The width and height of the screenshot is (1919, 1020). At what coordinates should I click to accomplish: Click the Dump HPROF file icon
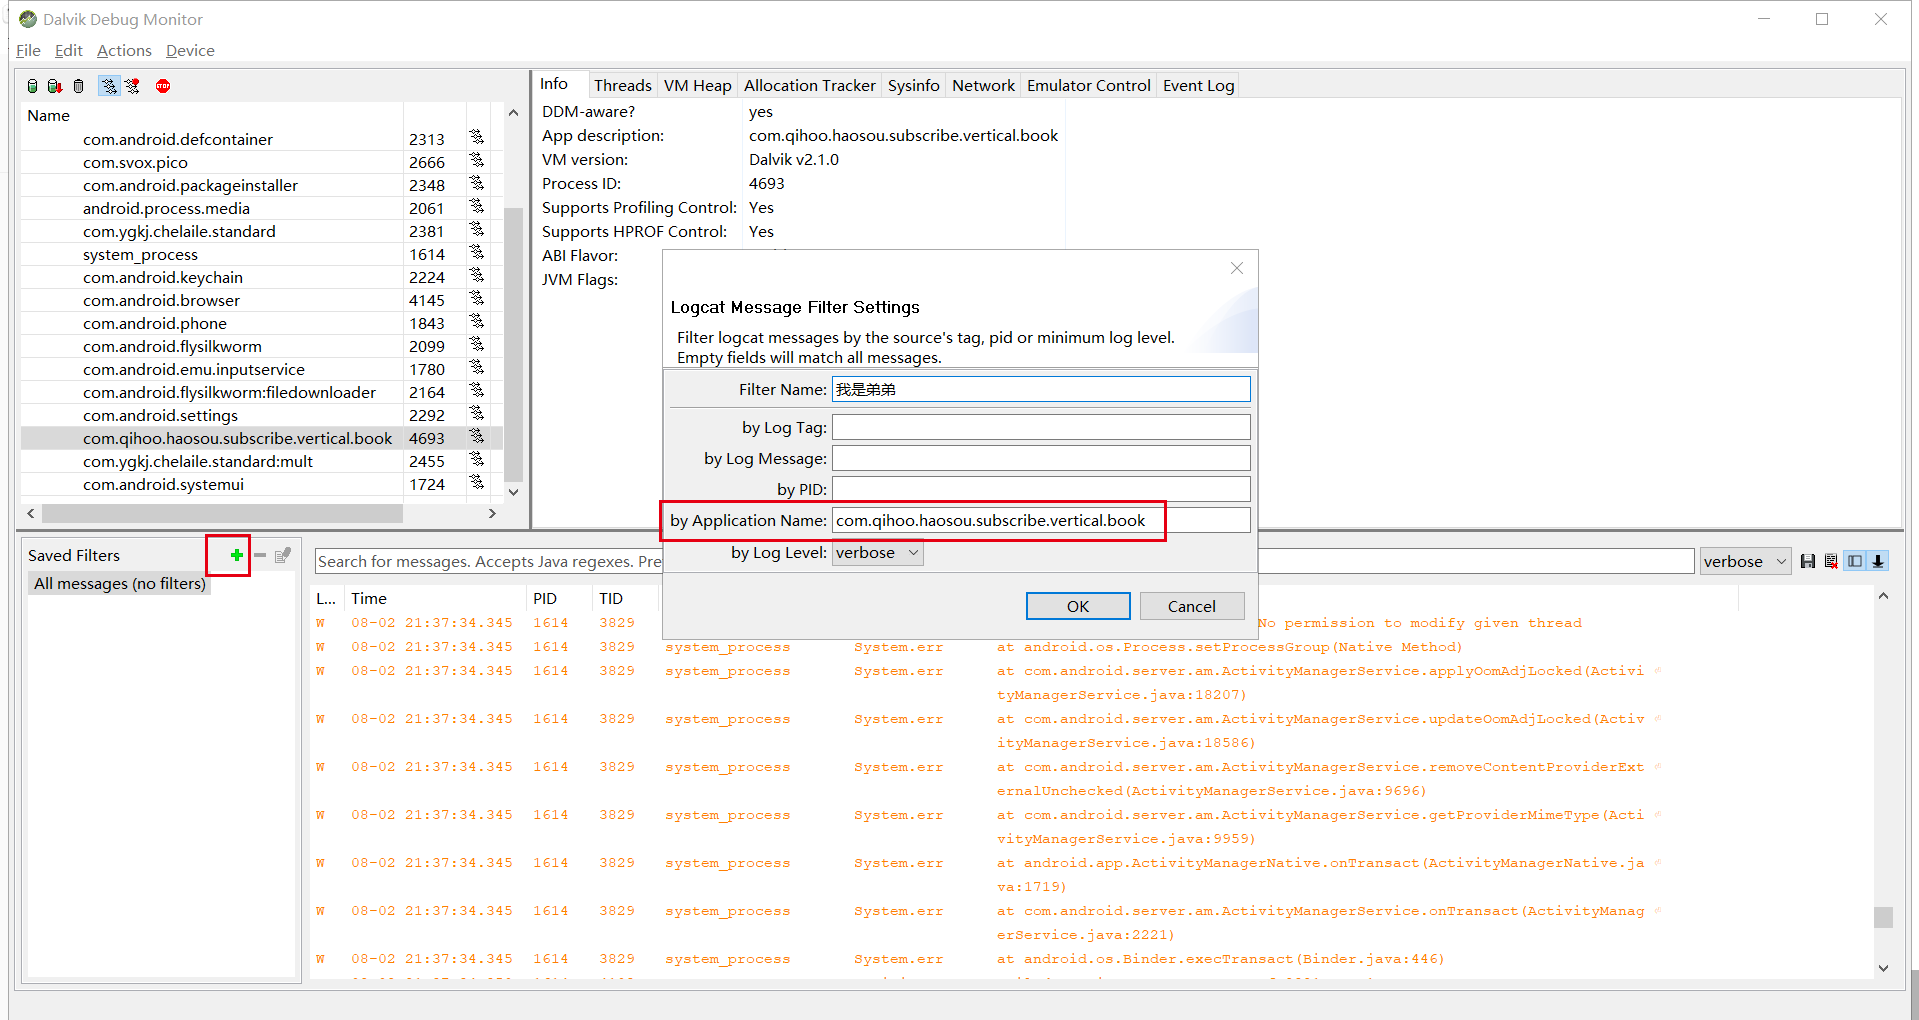pyautogui.click(x=55, y=86)
